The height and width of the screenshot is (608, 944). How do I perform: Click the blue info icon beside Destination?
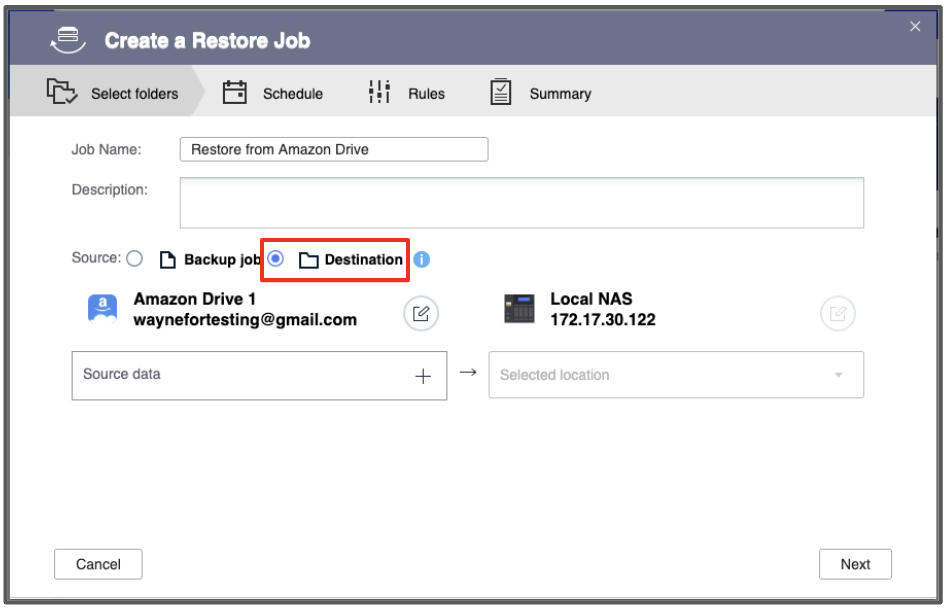point(422,260)
